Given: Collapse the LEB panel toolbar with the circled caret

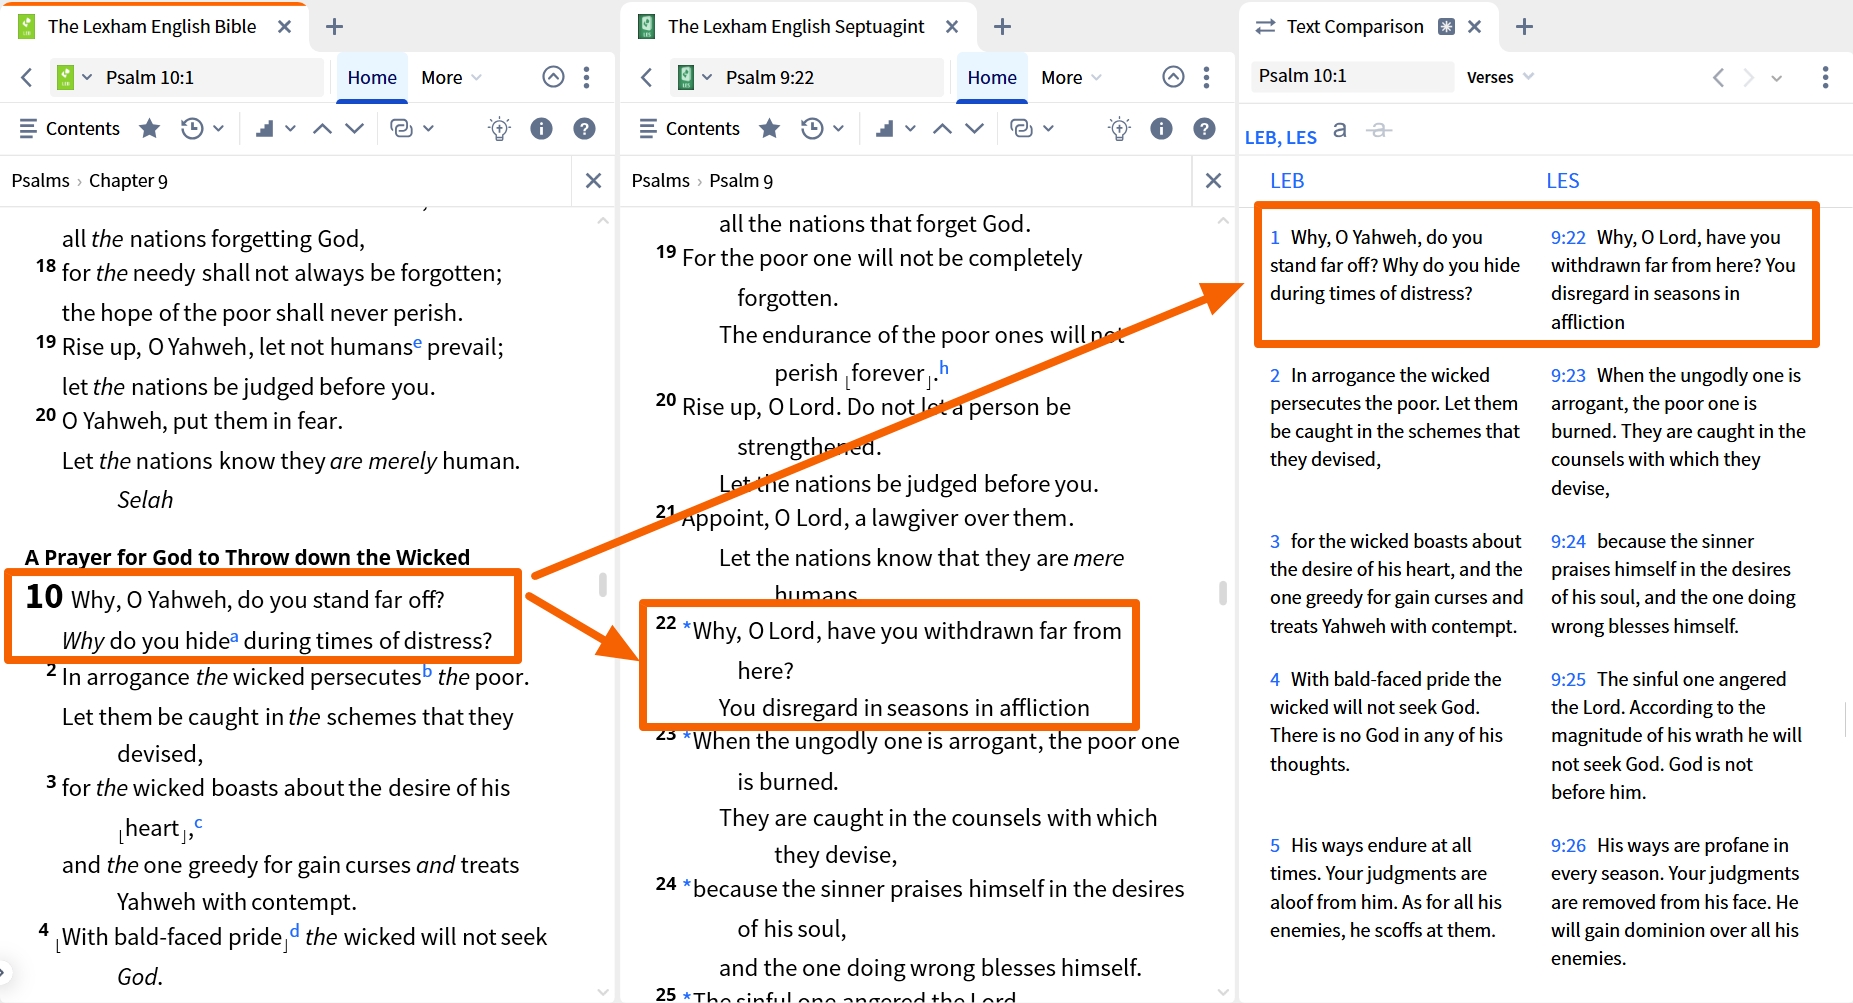Looking at the screenshot, I should 553,77.
